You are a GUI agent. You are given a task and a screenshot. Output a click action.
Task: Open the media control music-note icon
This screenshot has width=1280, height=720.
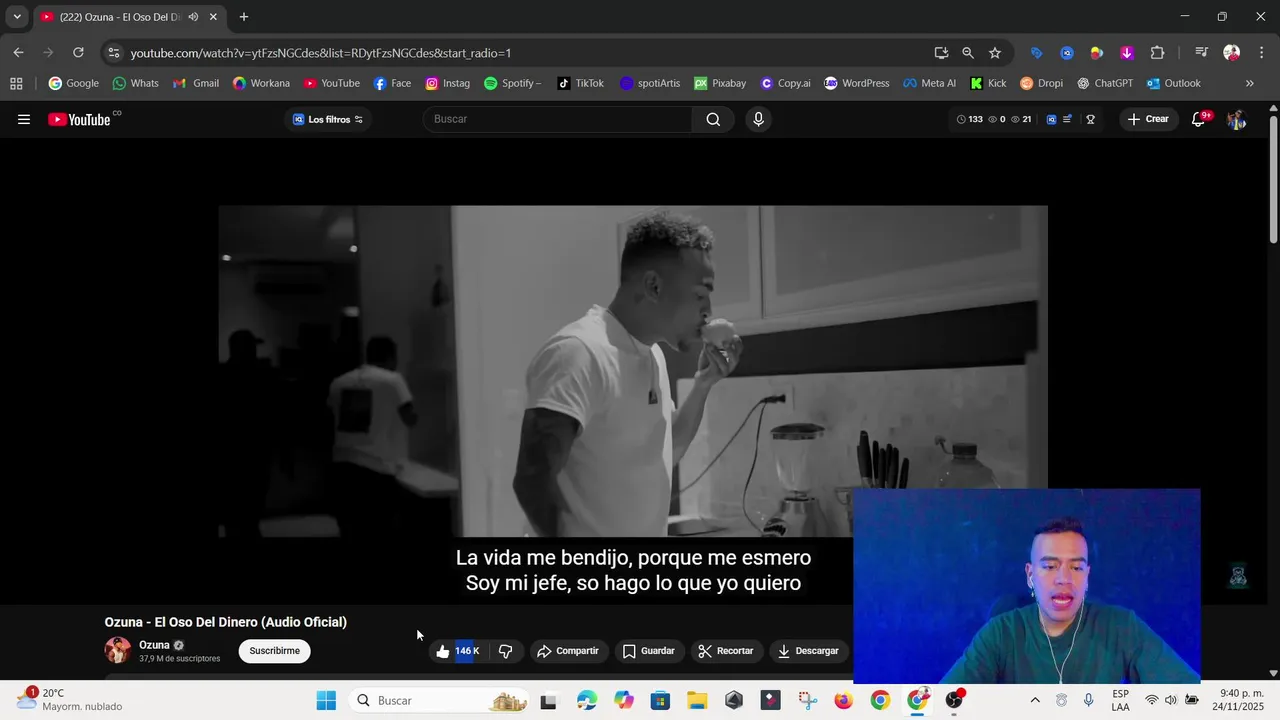coord(1201,53)
